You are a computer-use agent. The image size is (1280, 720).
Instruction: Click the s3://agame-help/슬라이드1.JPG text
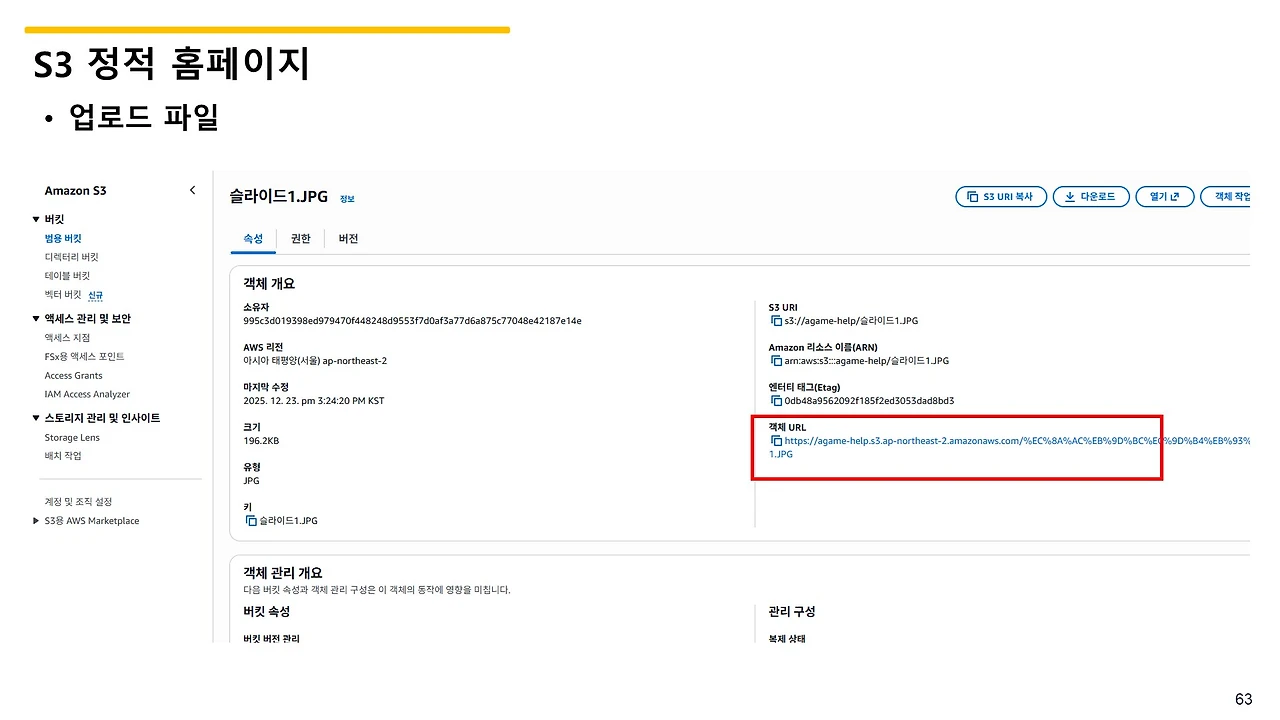pyautogui.click(x=851, y=321)
